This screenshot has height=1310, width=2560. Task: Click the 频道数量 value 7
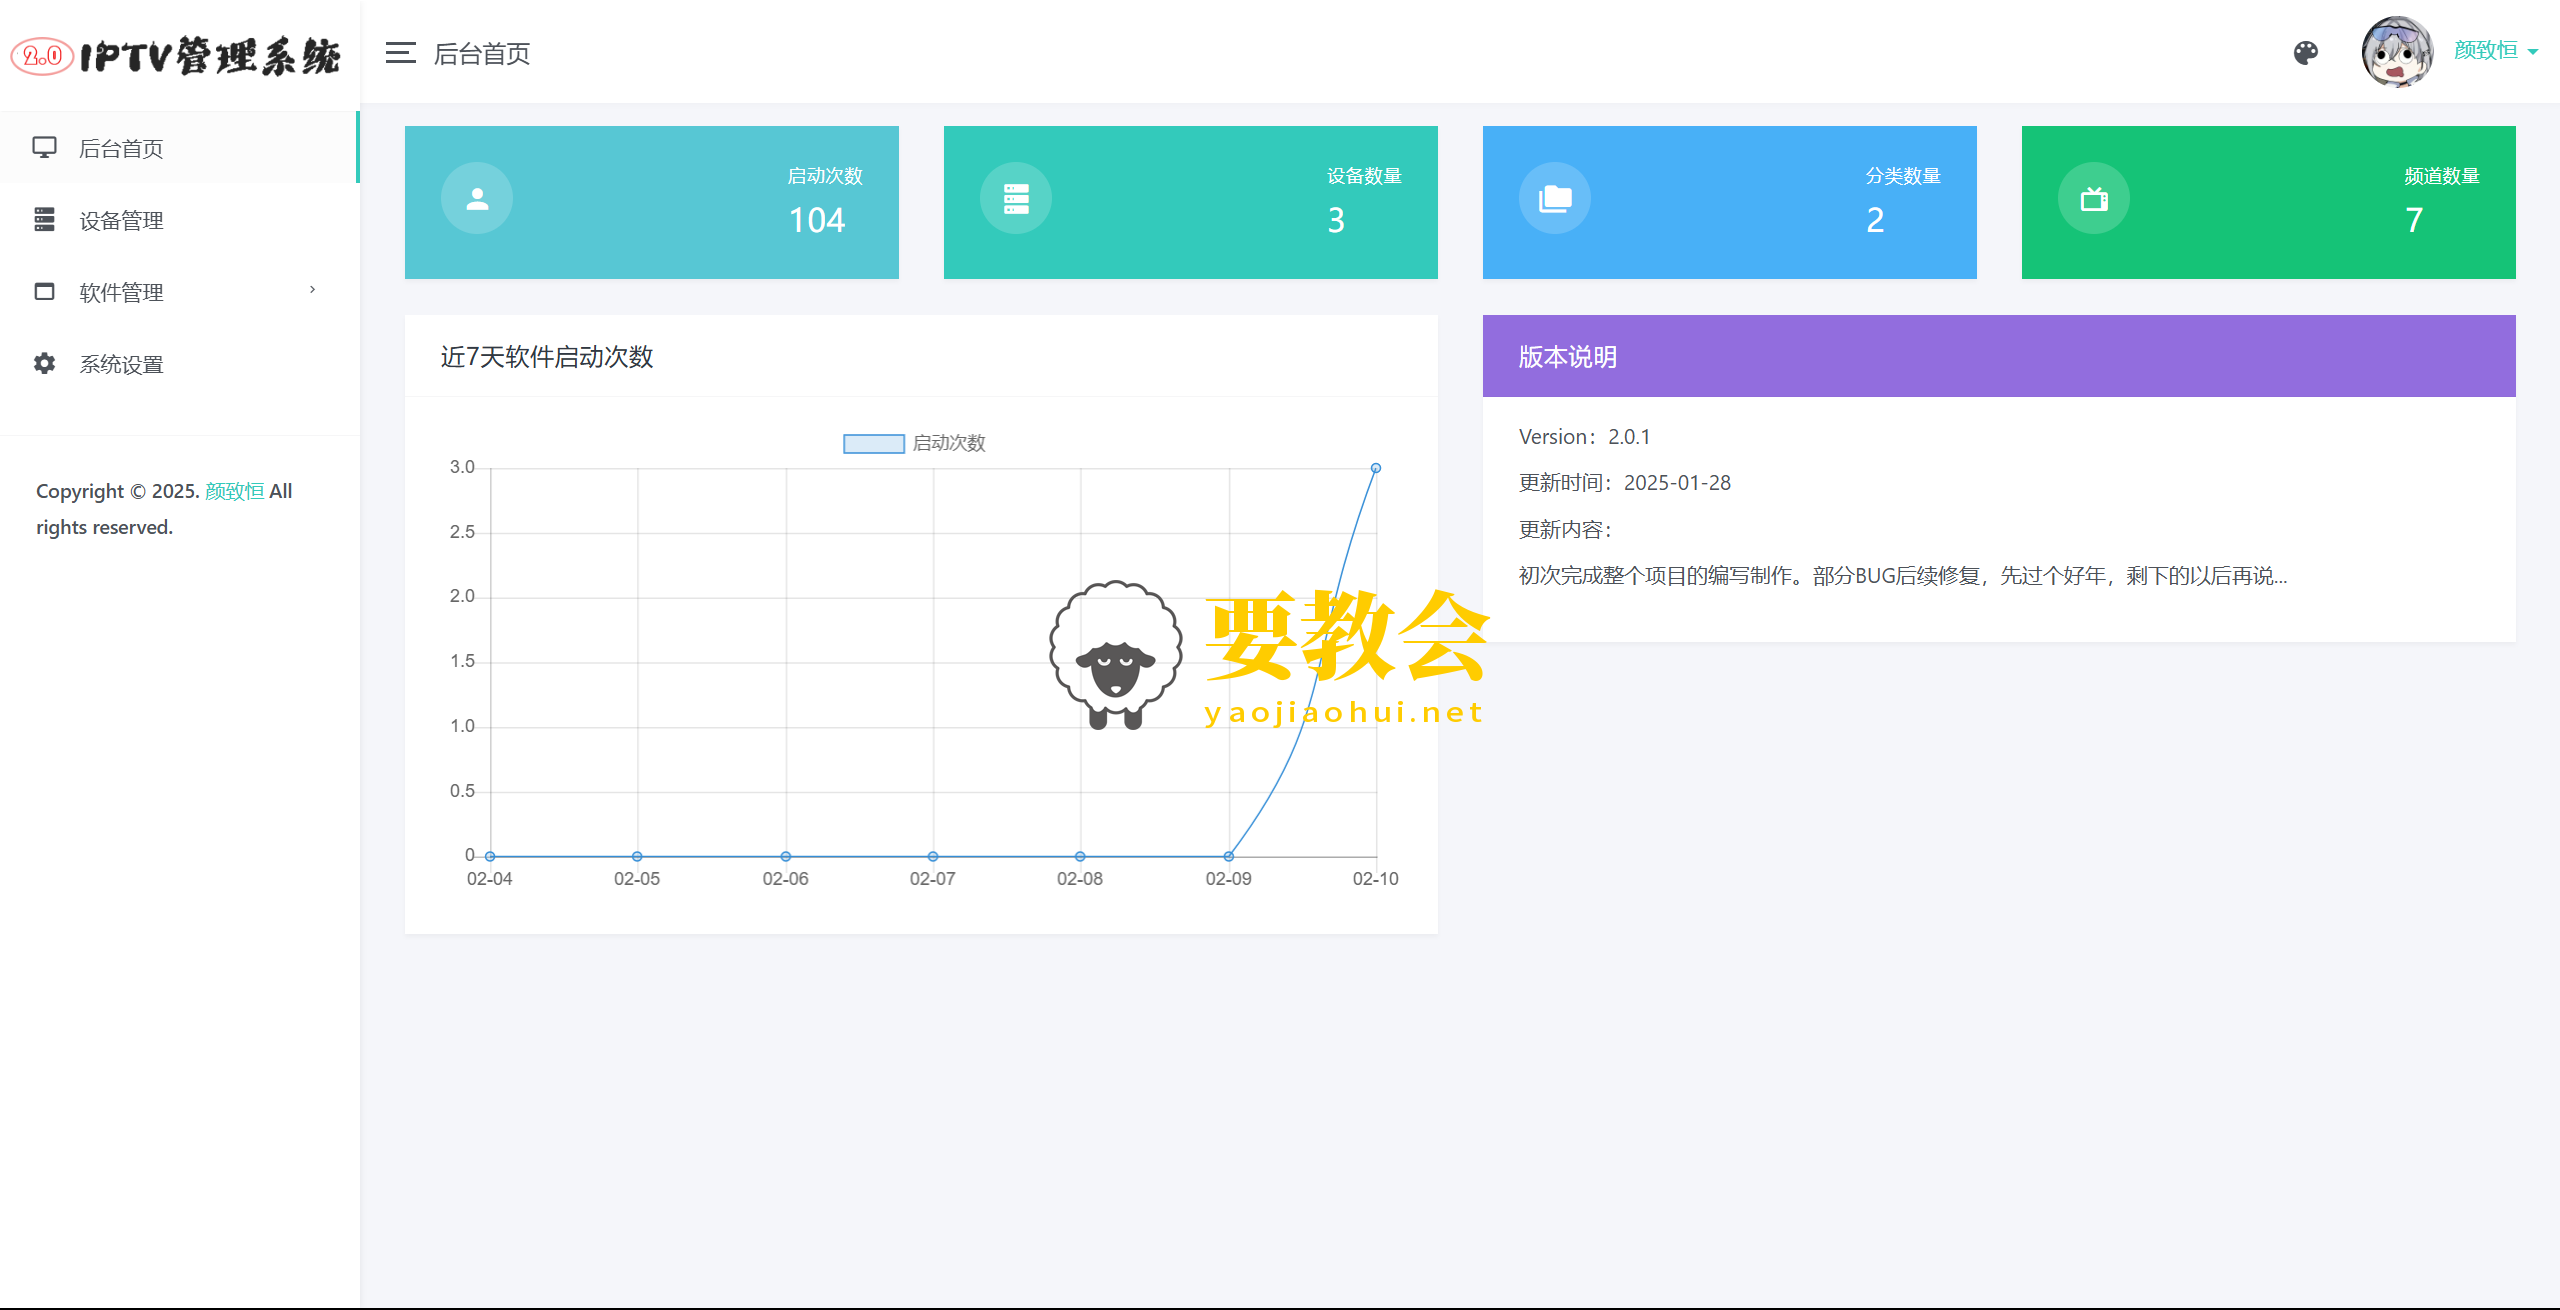(2414, 220)
